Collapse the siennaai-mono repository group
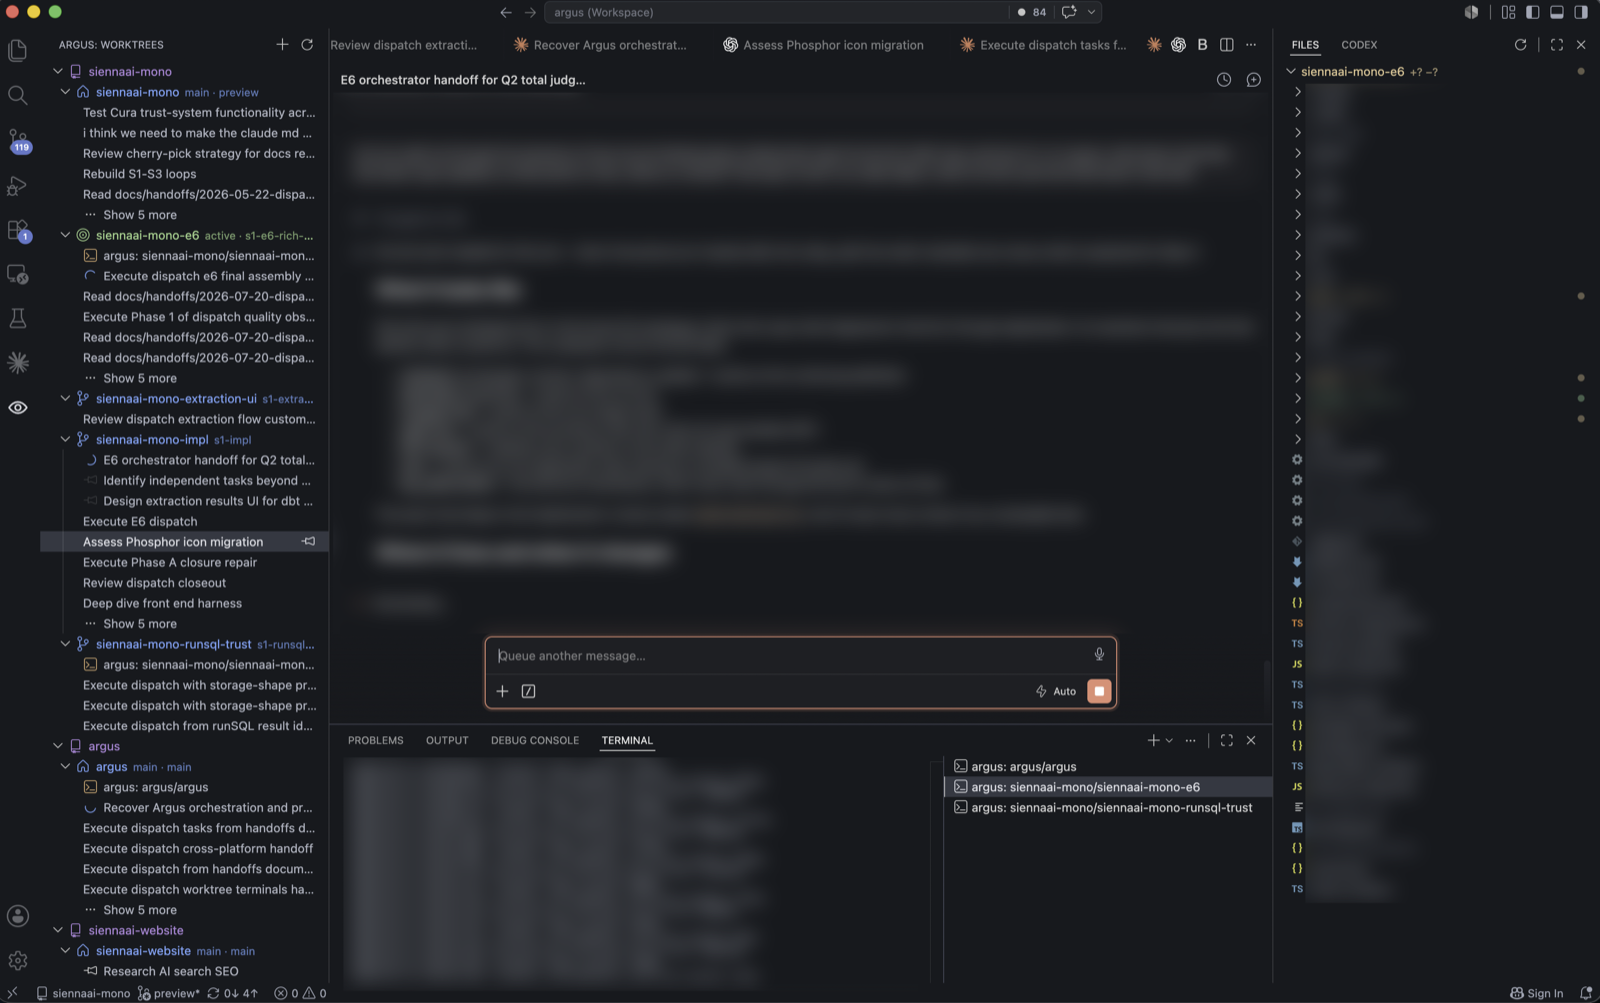The image size is (1600, 1003). click(58, 71)
